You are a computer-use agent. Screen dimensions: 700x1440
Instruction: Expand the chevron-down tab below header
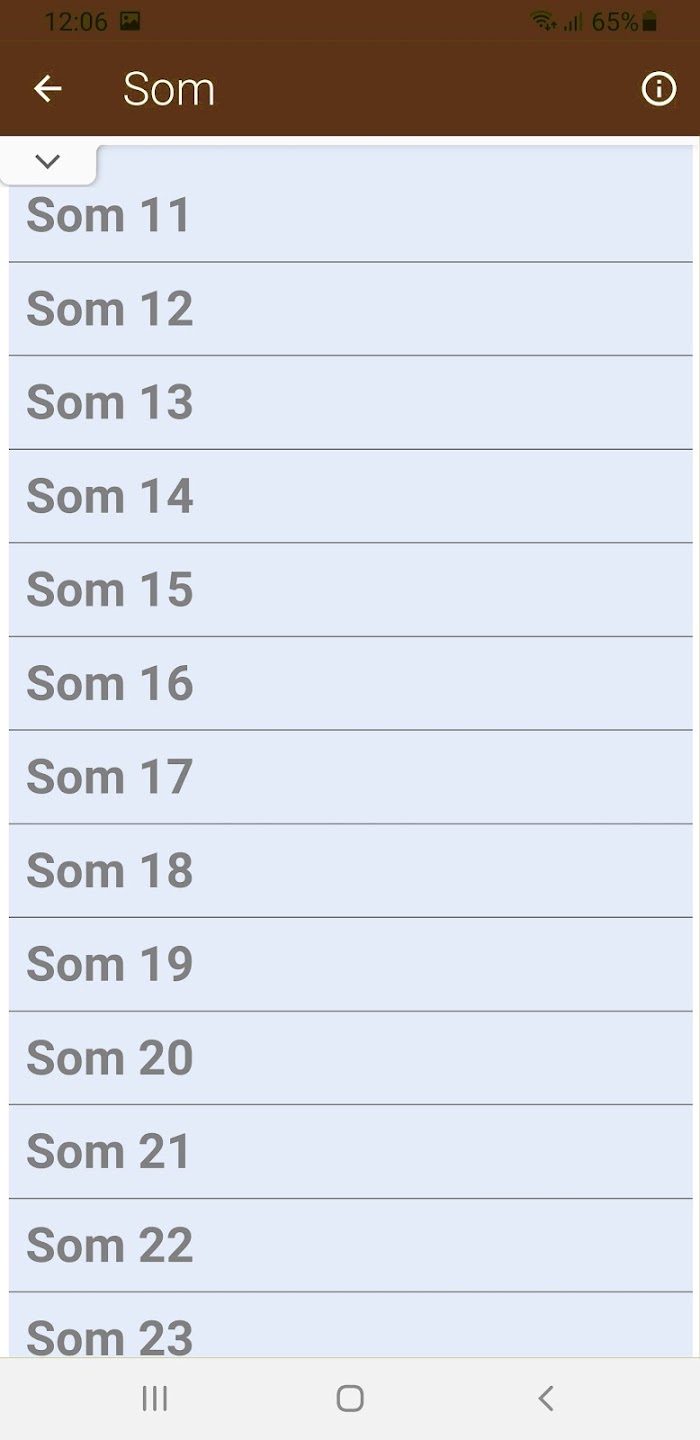(47, 162)
